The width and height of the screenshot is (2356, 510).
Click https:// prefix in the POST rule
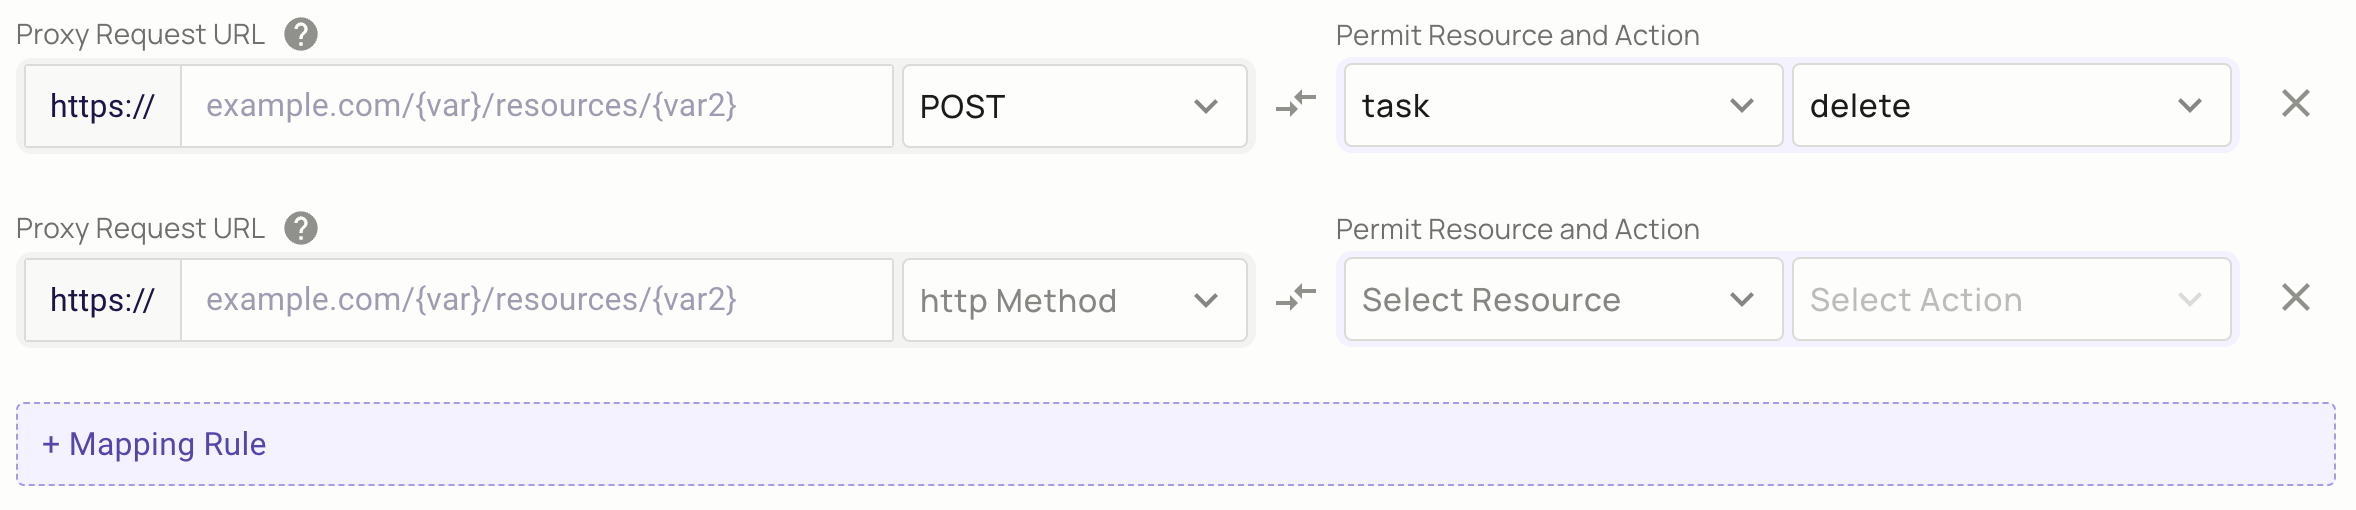(103, 106)
